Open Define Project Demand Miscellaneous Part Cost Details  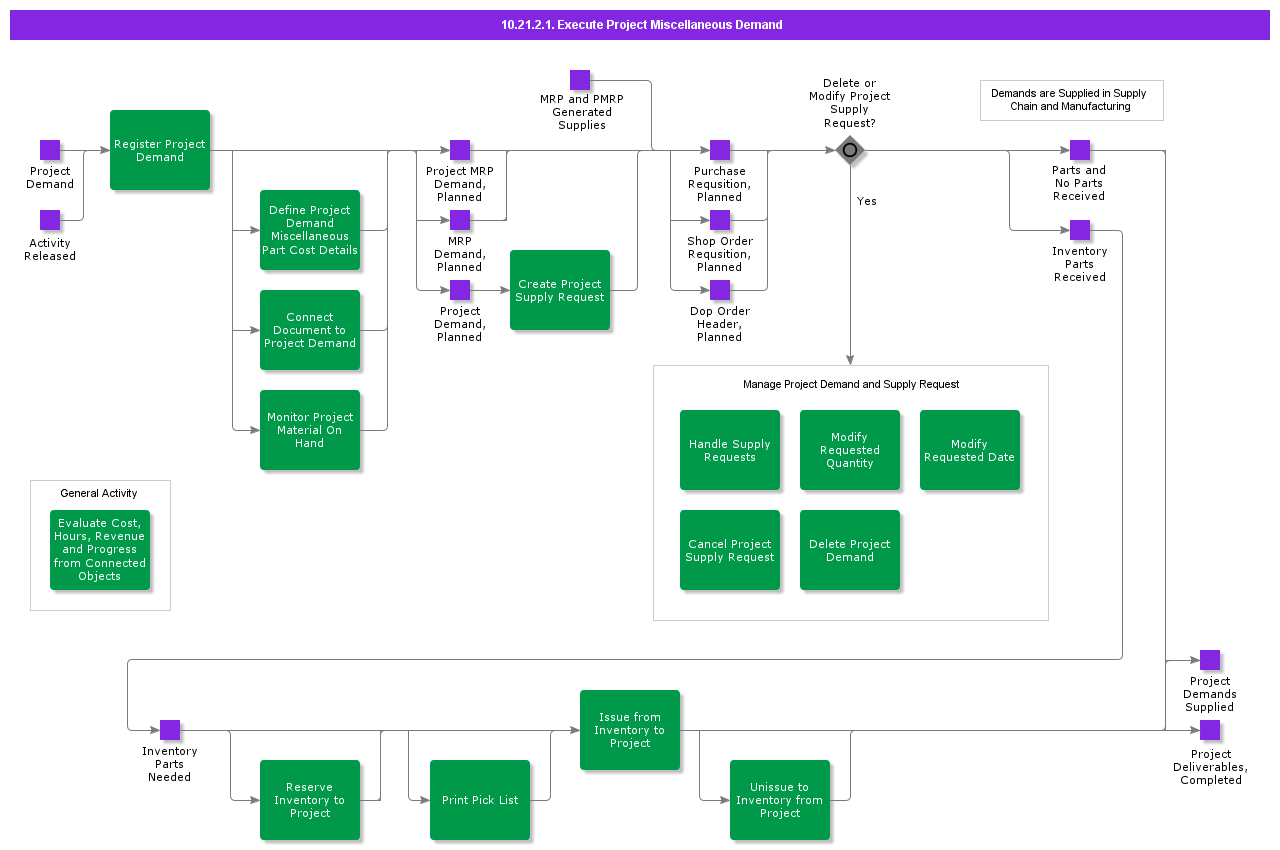(x=310, y=230)
